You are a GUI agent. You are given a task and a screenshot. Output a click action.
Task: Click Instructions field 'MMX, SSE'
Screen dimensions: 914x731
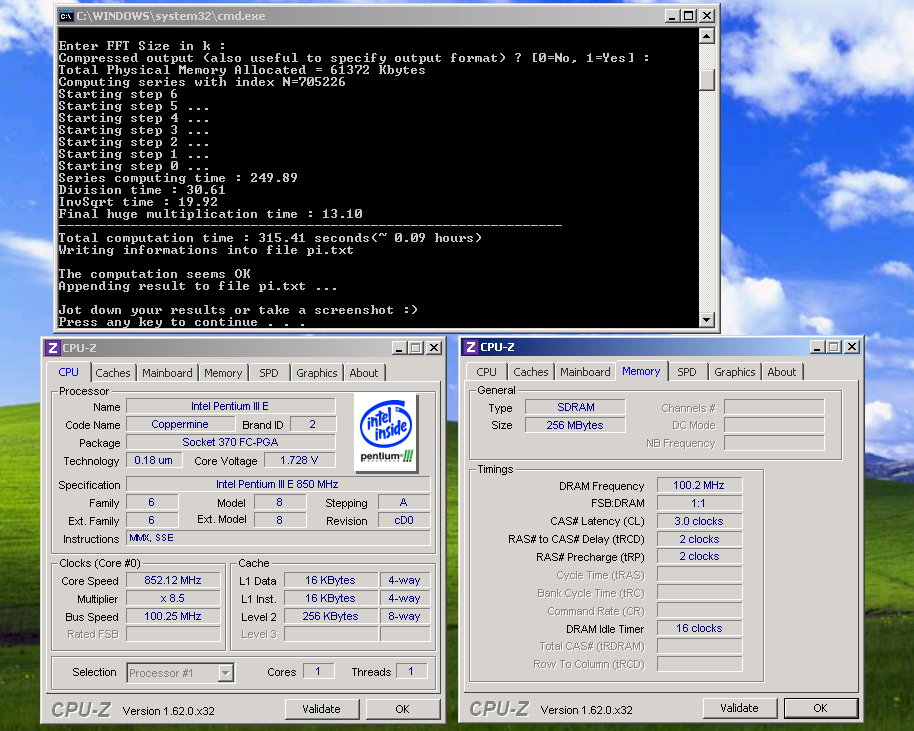pos(279,537)
